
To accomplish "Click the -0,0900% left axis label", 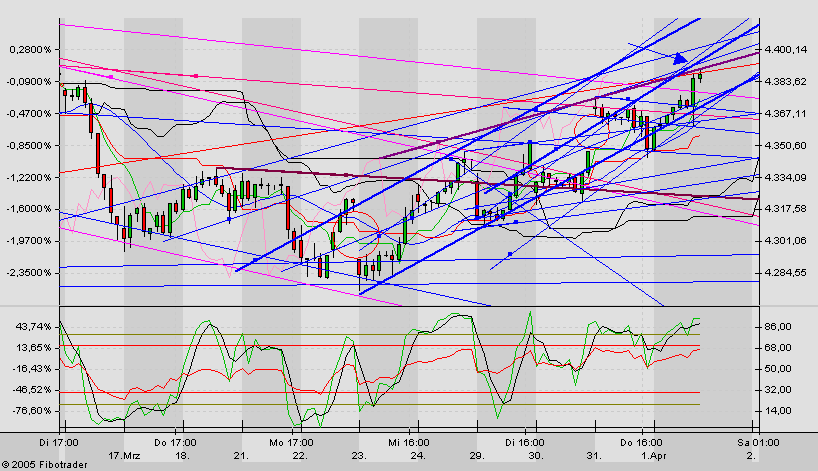I will [29, 82].
